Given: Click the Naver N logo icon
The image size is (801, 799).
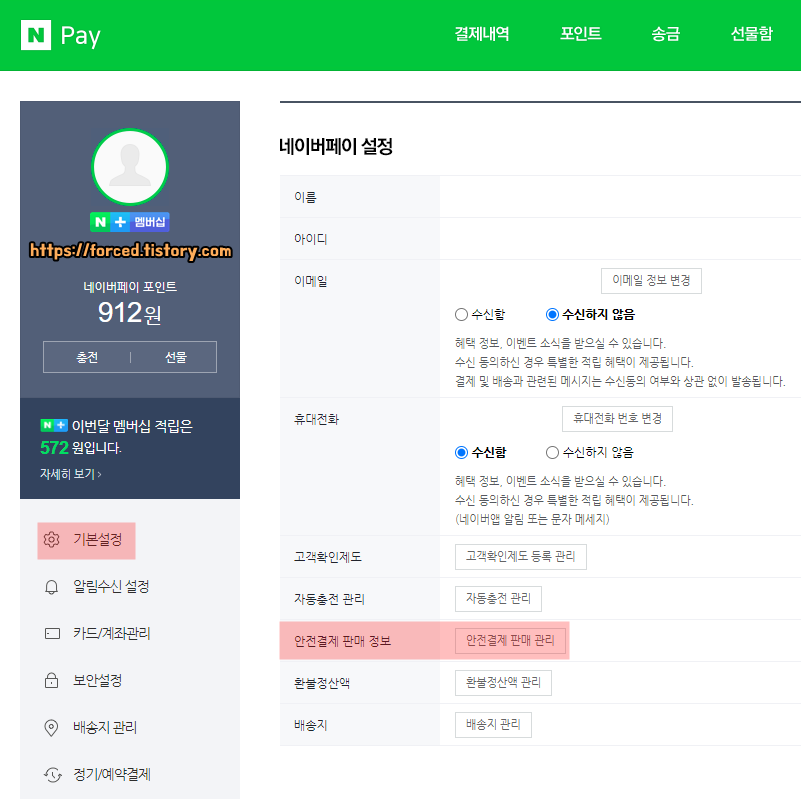Looking at the screenshot, I should point(36,35).
